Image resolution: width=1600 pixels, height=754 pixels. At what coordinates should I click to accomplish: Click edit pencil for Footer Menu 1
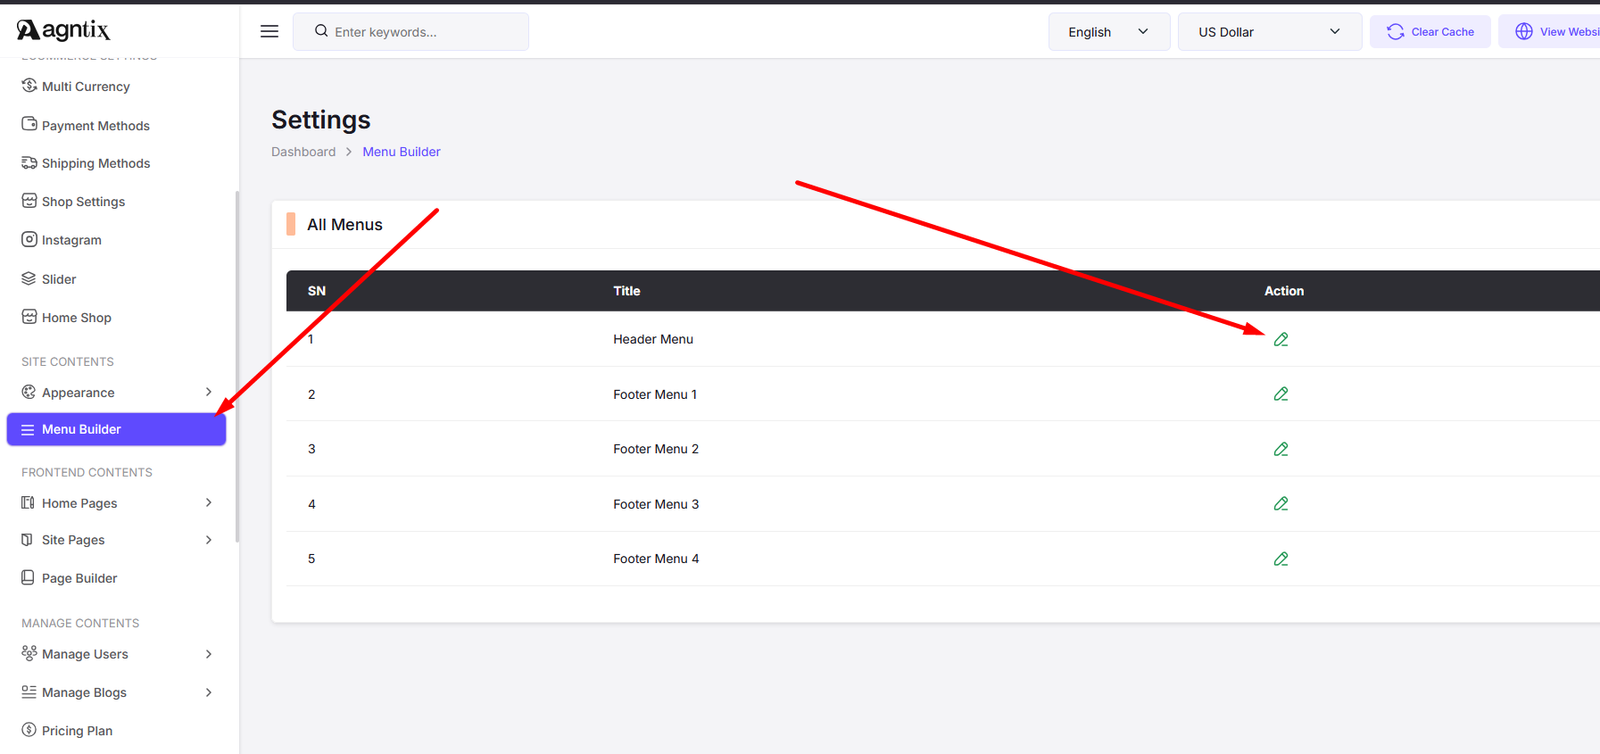point(1280,394)
